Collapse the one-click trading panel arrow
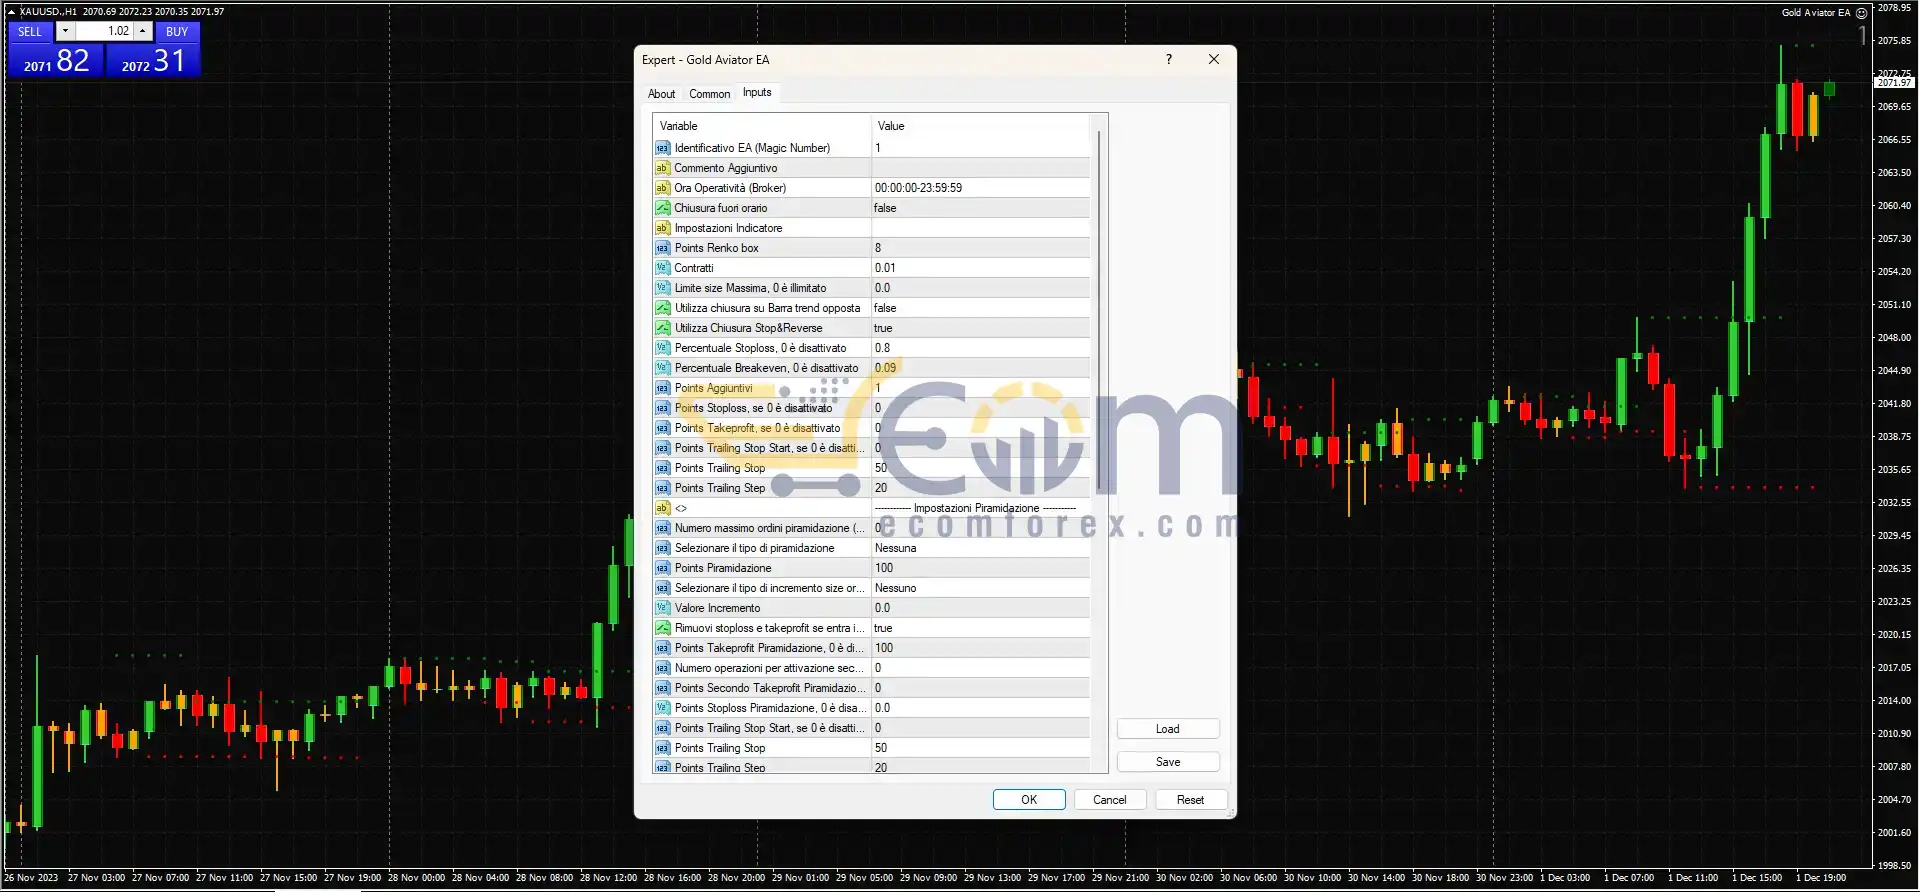 pos(11,12)
